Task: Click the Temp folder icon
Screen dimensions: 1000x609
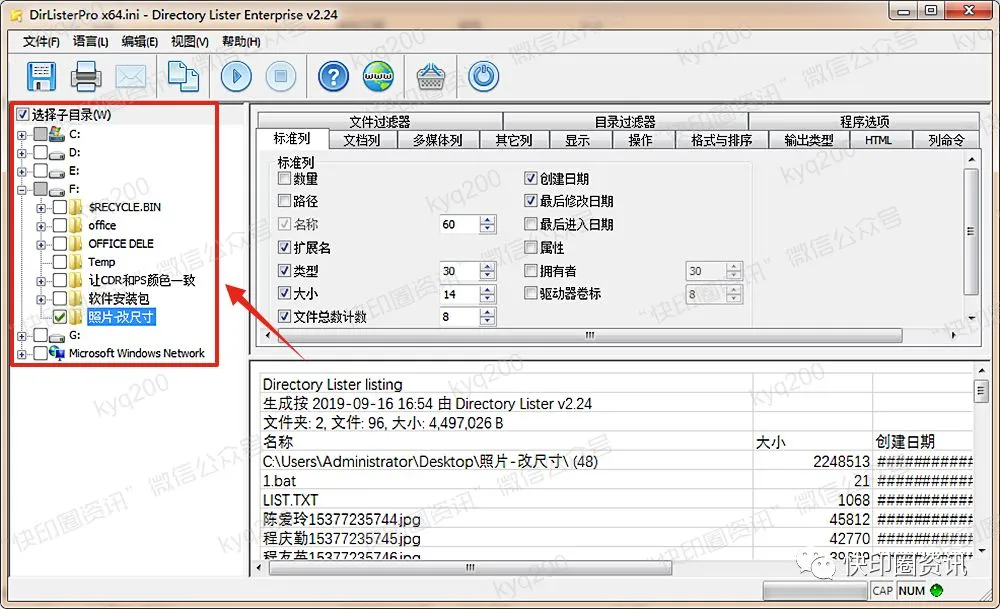Action: [x=77, y=262]
